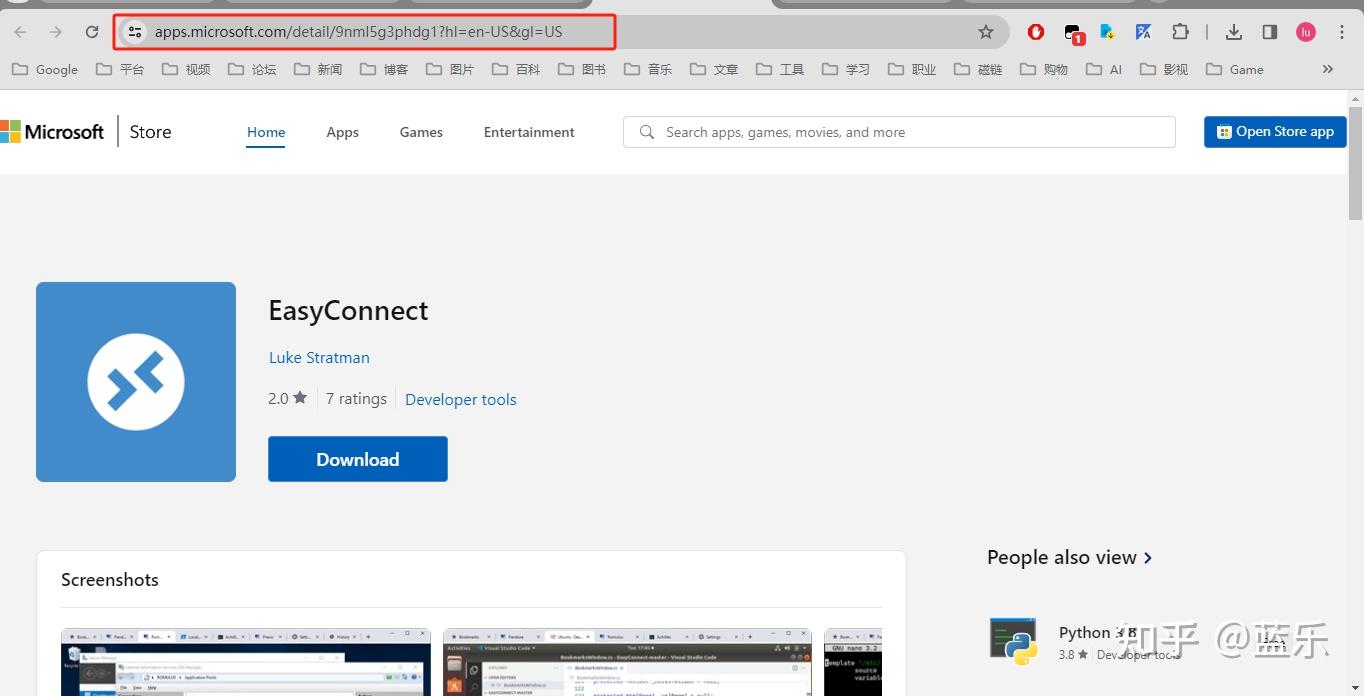
Task: Open the browser extensions puzzle icon
Action: (1181, 31)
